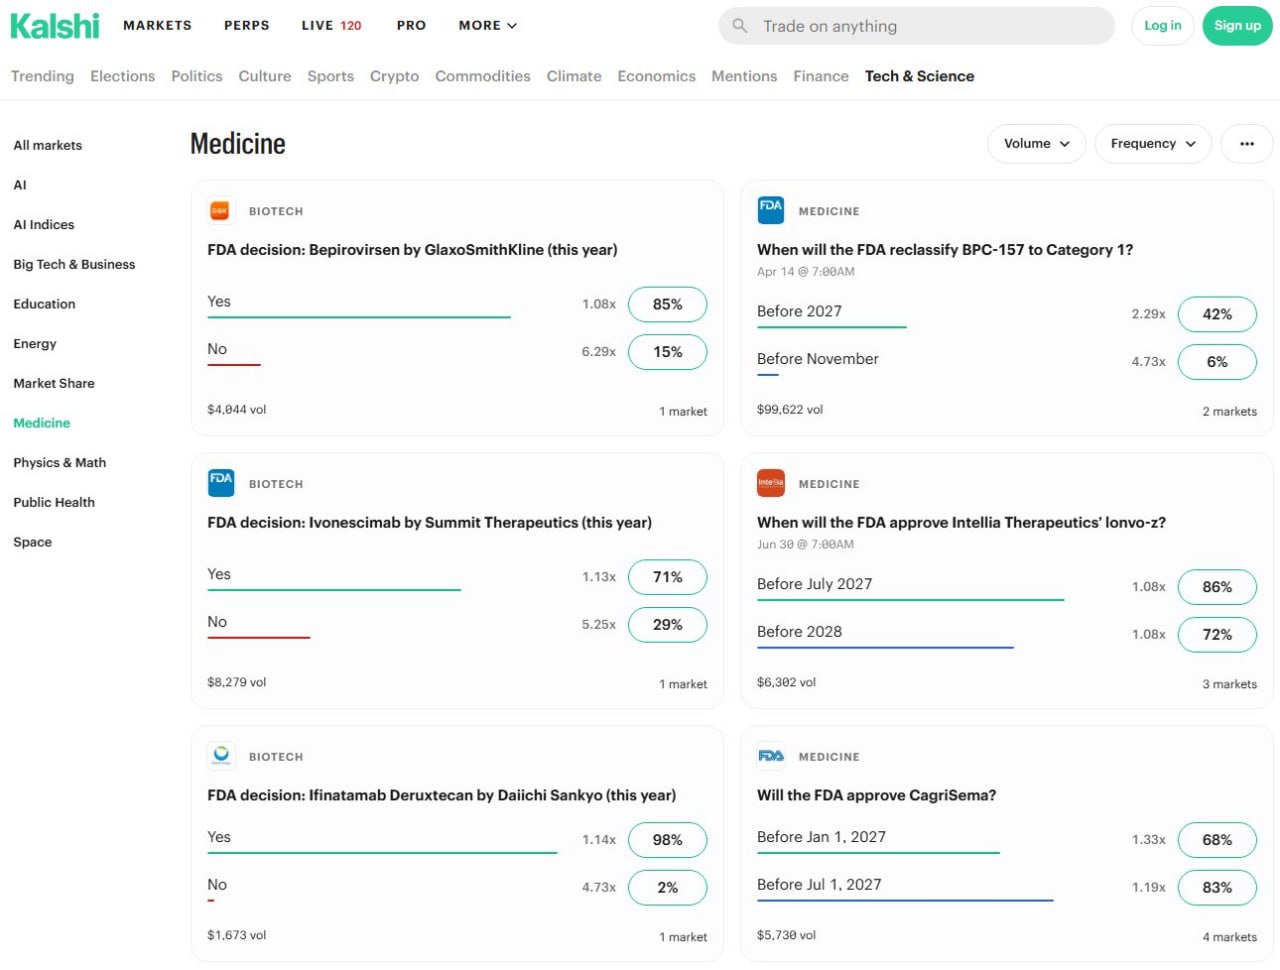
Task: Open the PRO nav item
Action: pyautogui.click(x=411, y=26)
